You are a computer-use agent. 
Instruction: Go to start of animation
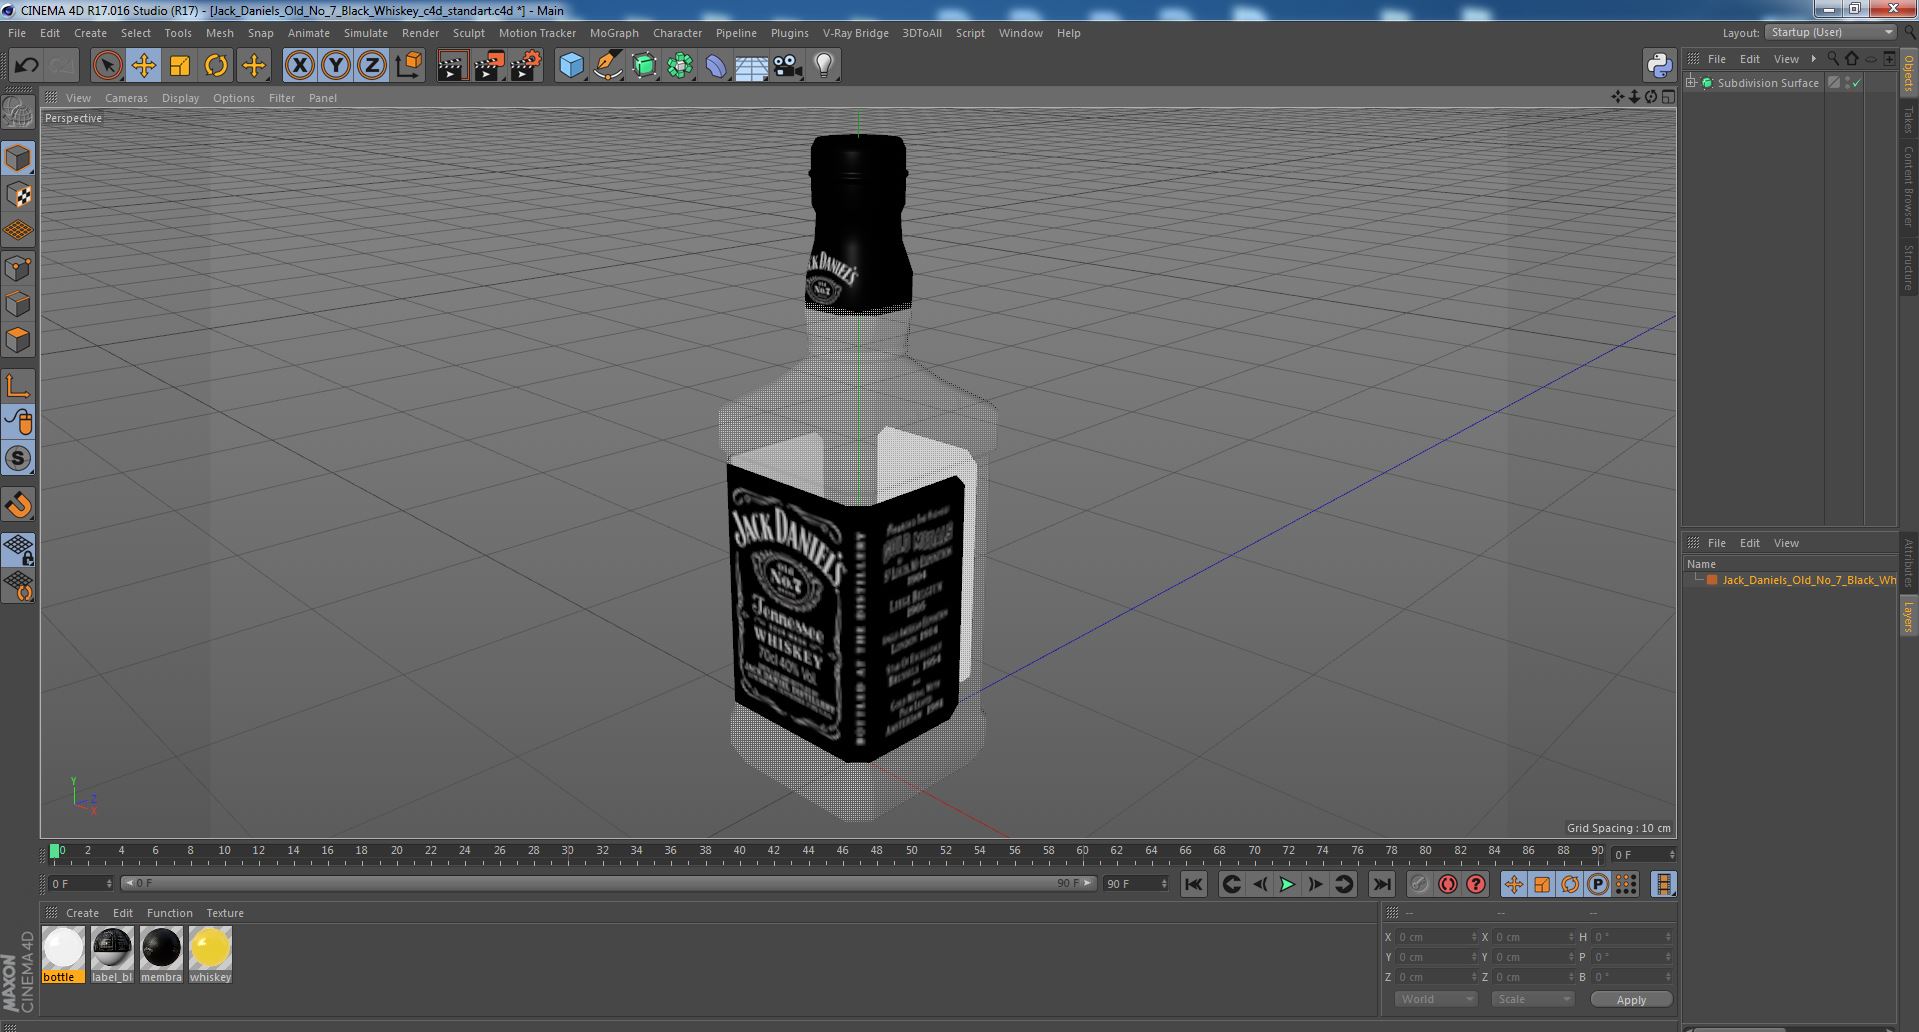1193,884
